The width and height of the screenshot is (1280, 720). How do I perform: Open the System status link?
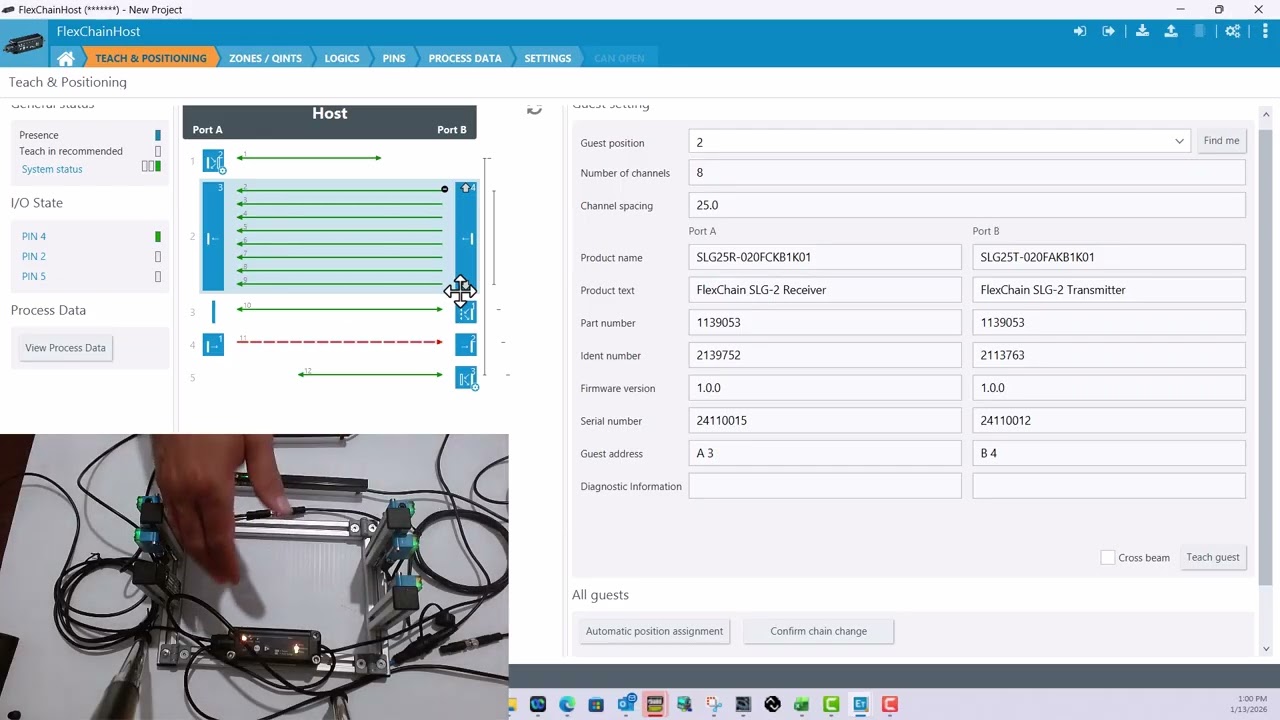pos(52,169)
